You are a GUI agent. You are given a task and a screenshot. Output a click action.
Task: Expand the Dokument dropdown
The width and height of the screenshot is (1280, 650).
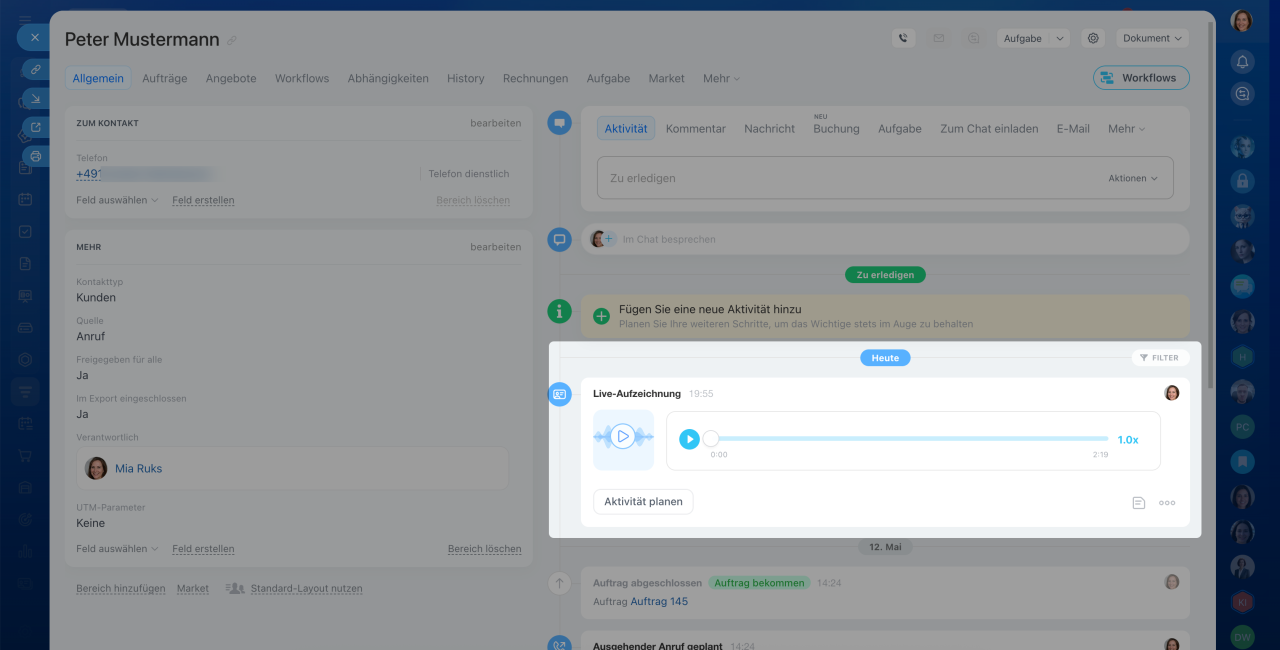pos(1152,38)
